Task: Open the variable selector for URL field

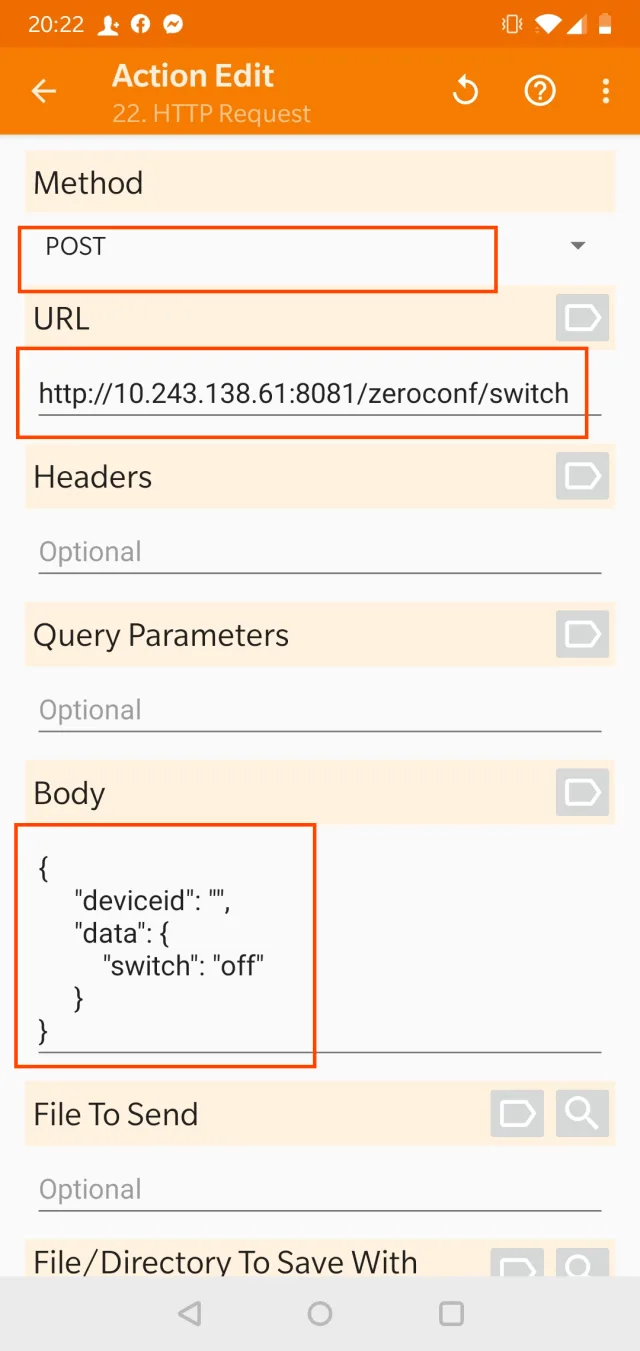Action: pyautogui.click(x=581, y=317)
